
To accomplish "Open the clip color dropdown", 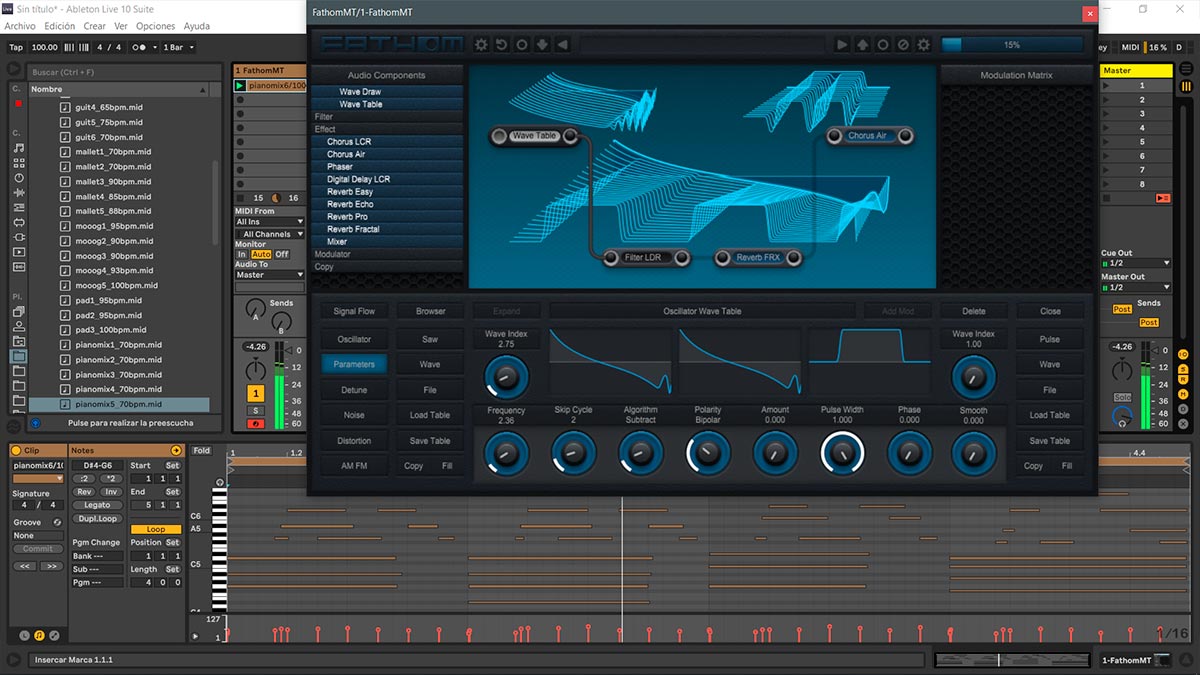I will [39, 478].
